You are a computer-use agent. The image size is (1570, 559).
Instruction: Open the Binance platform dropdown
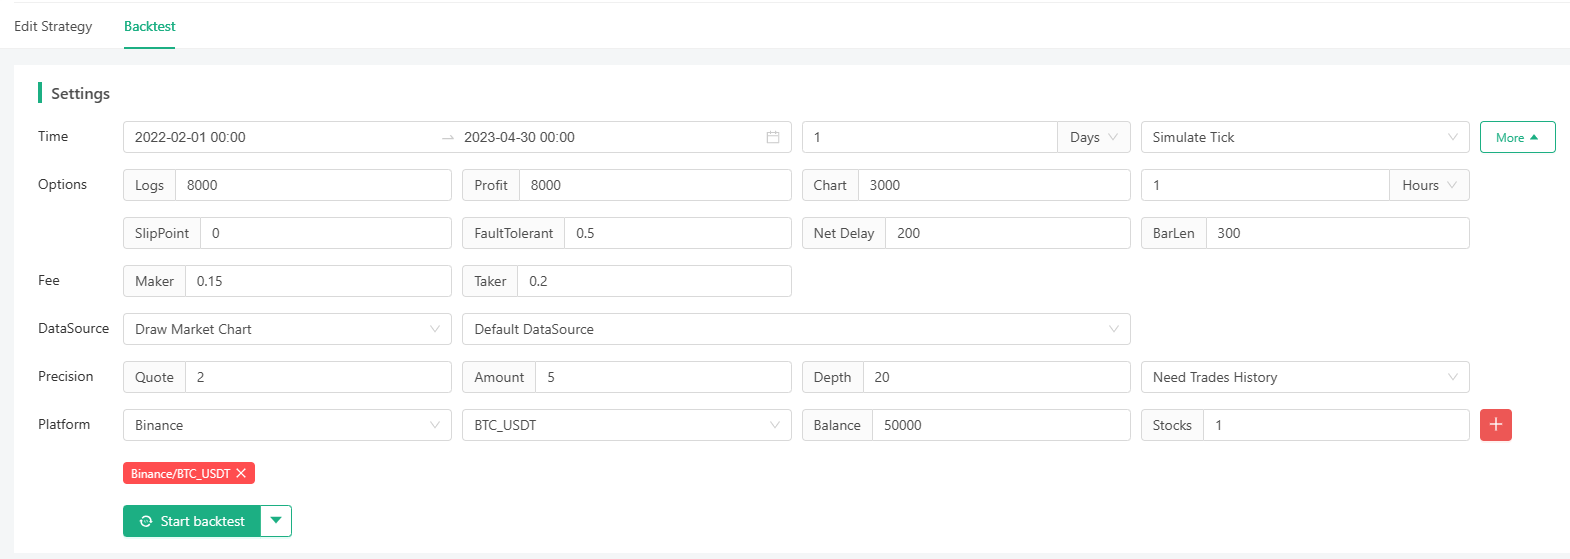[287, 425]
